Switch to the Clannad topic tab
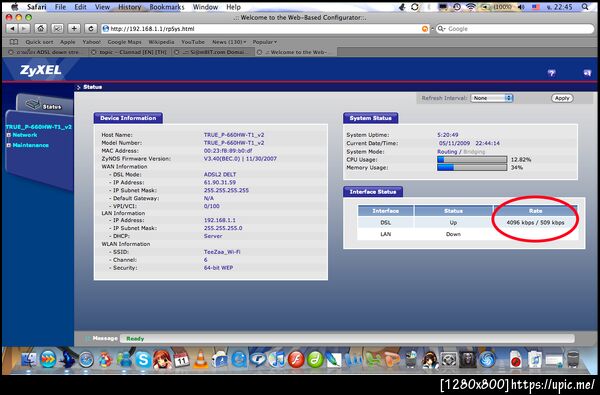Viewport: 600px width, 395px height. point(130,52)
